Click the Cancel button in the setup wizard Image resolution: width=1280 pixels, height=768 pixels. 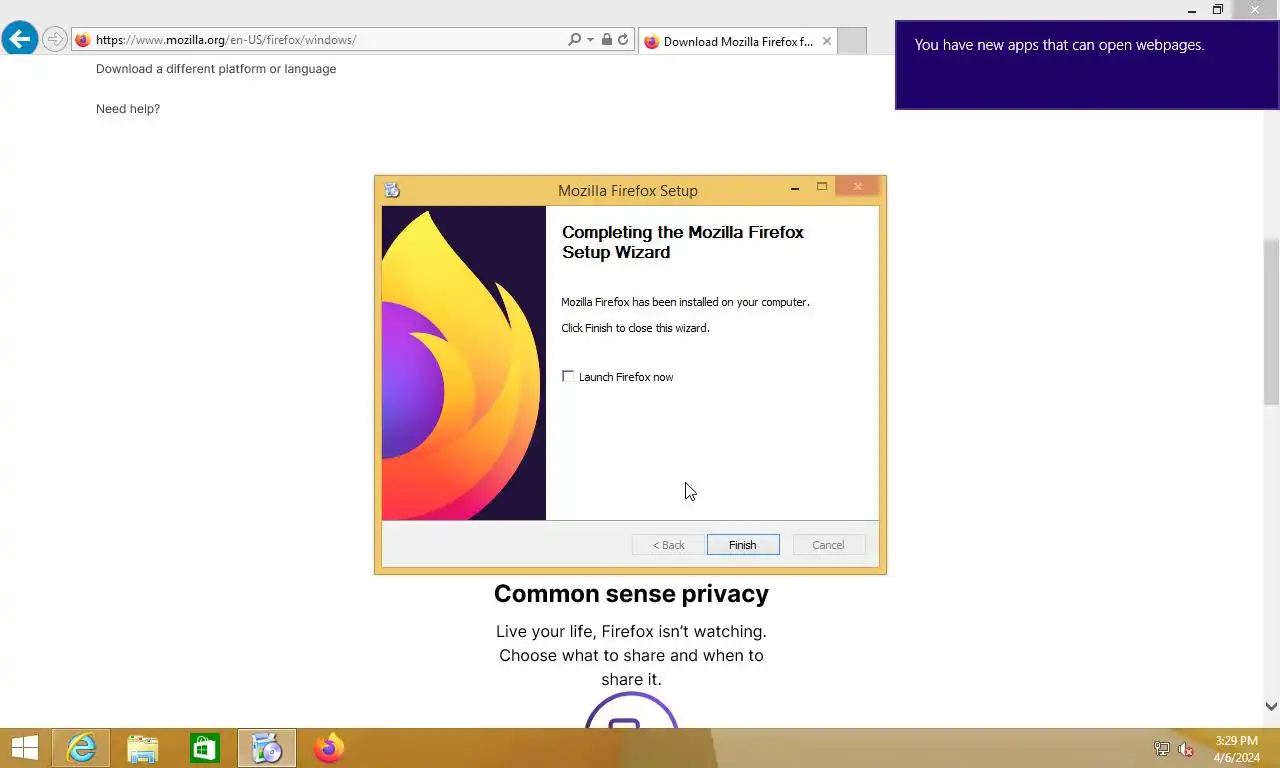(828, 545)
